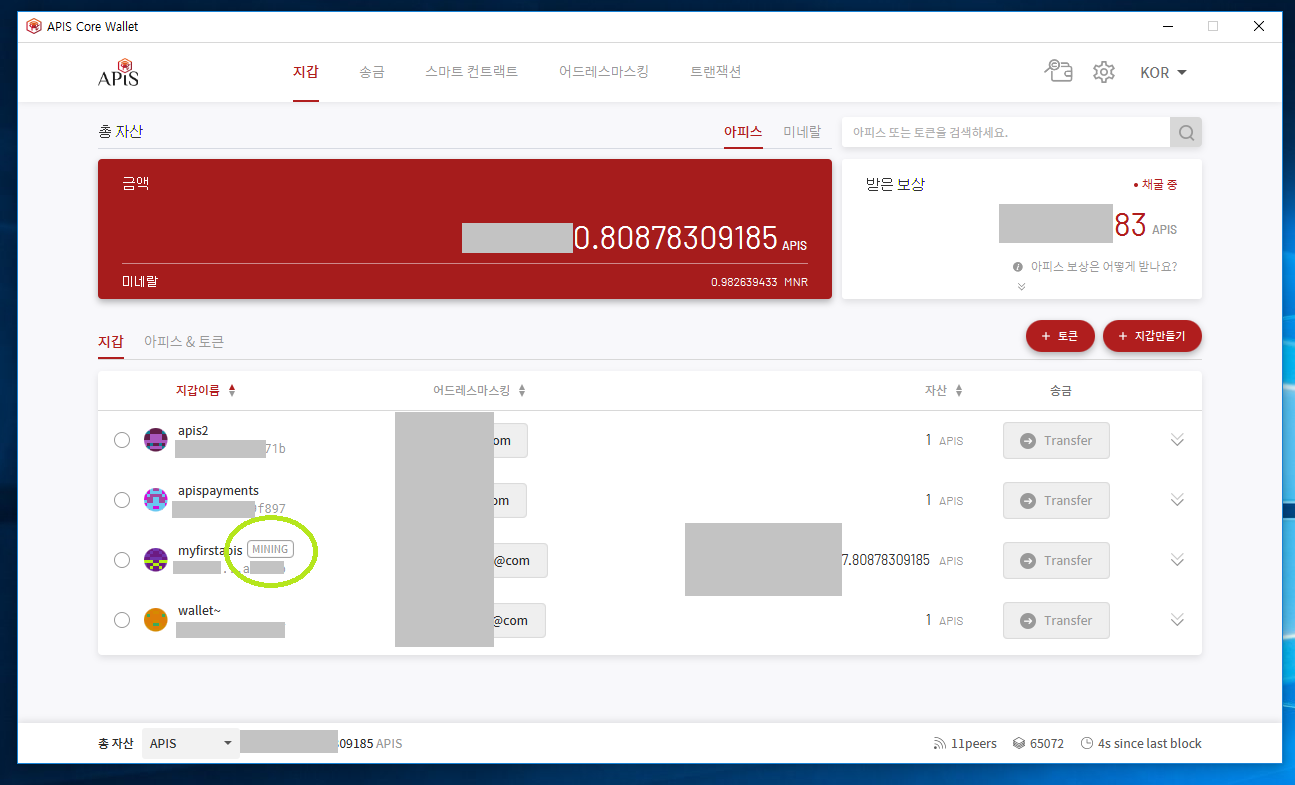Click the APIS Core Wallet title bar icon

35,26
